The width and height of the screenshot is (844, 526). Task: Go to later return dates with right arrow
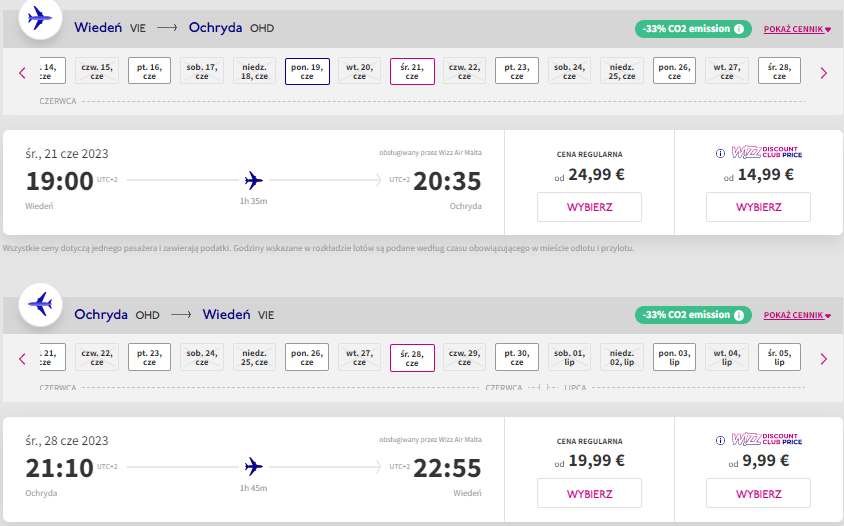824,359
